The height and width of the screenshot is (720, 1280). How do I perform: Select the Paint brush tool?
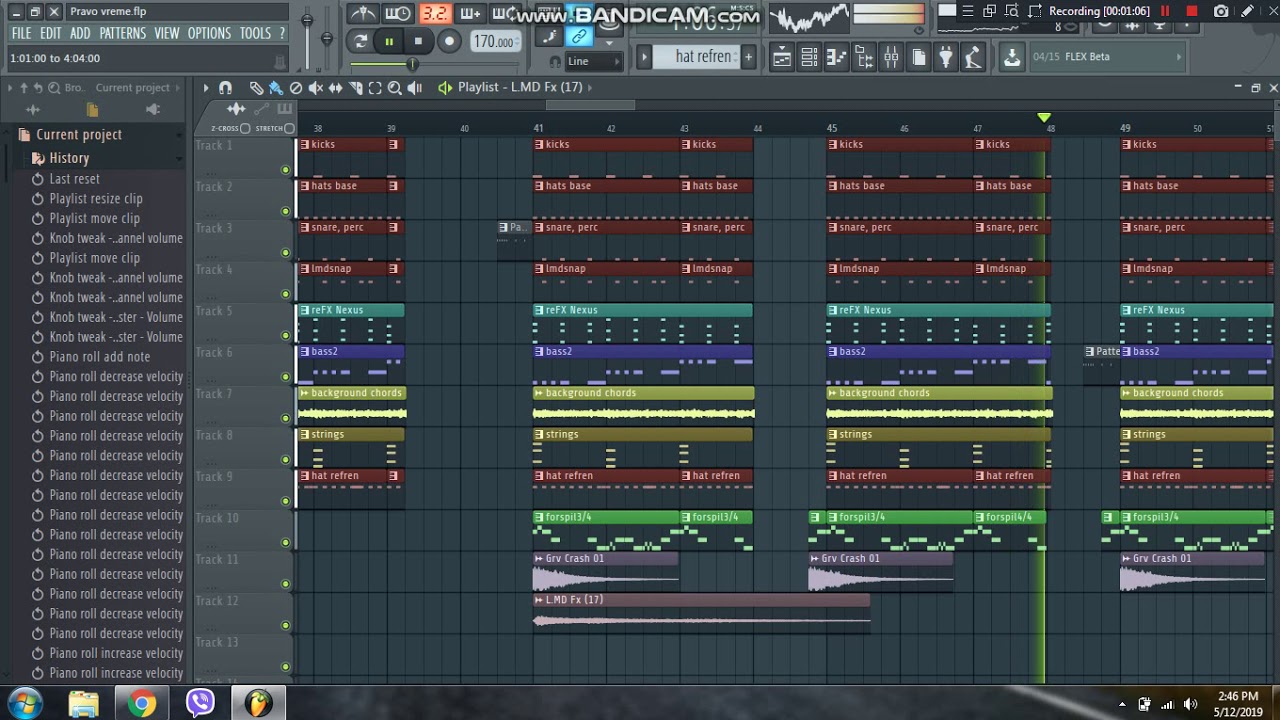[276, 88]
